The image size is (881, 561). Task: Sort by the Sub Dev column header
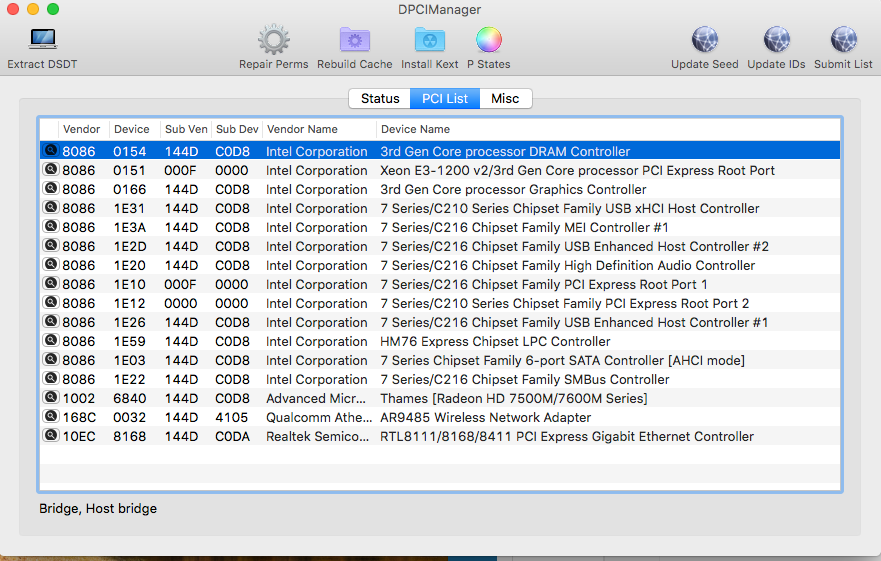[x=237, y=129]
